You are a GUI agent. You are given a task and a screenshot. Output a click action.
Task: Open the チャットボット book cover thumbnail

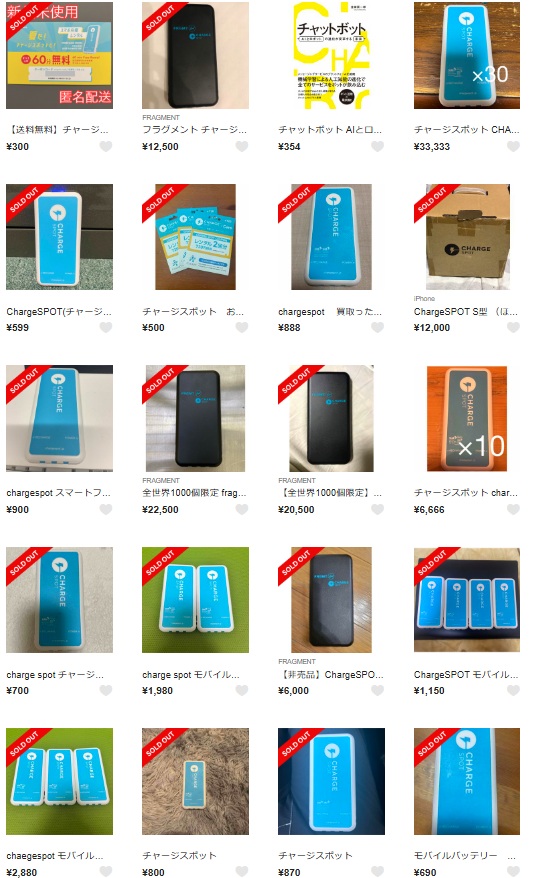pyautogui.click(x=331, y=55)
